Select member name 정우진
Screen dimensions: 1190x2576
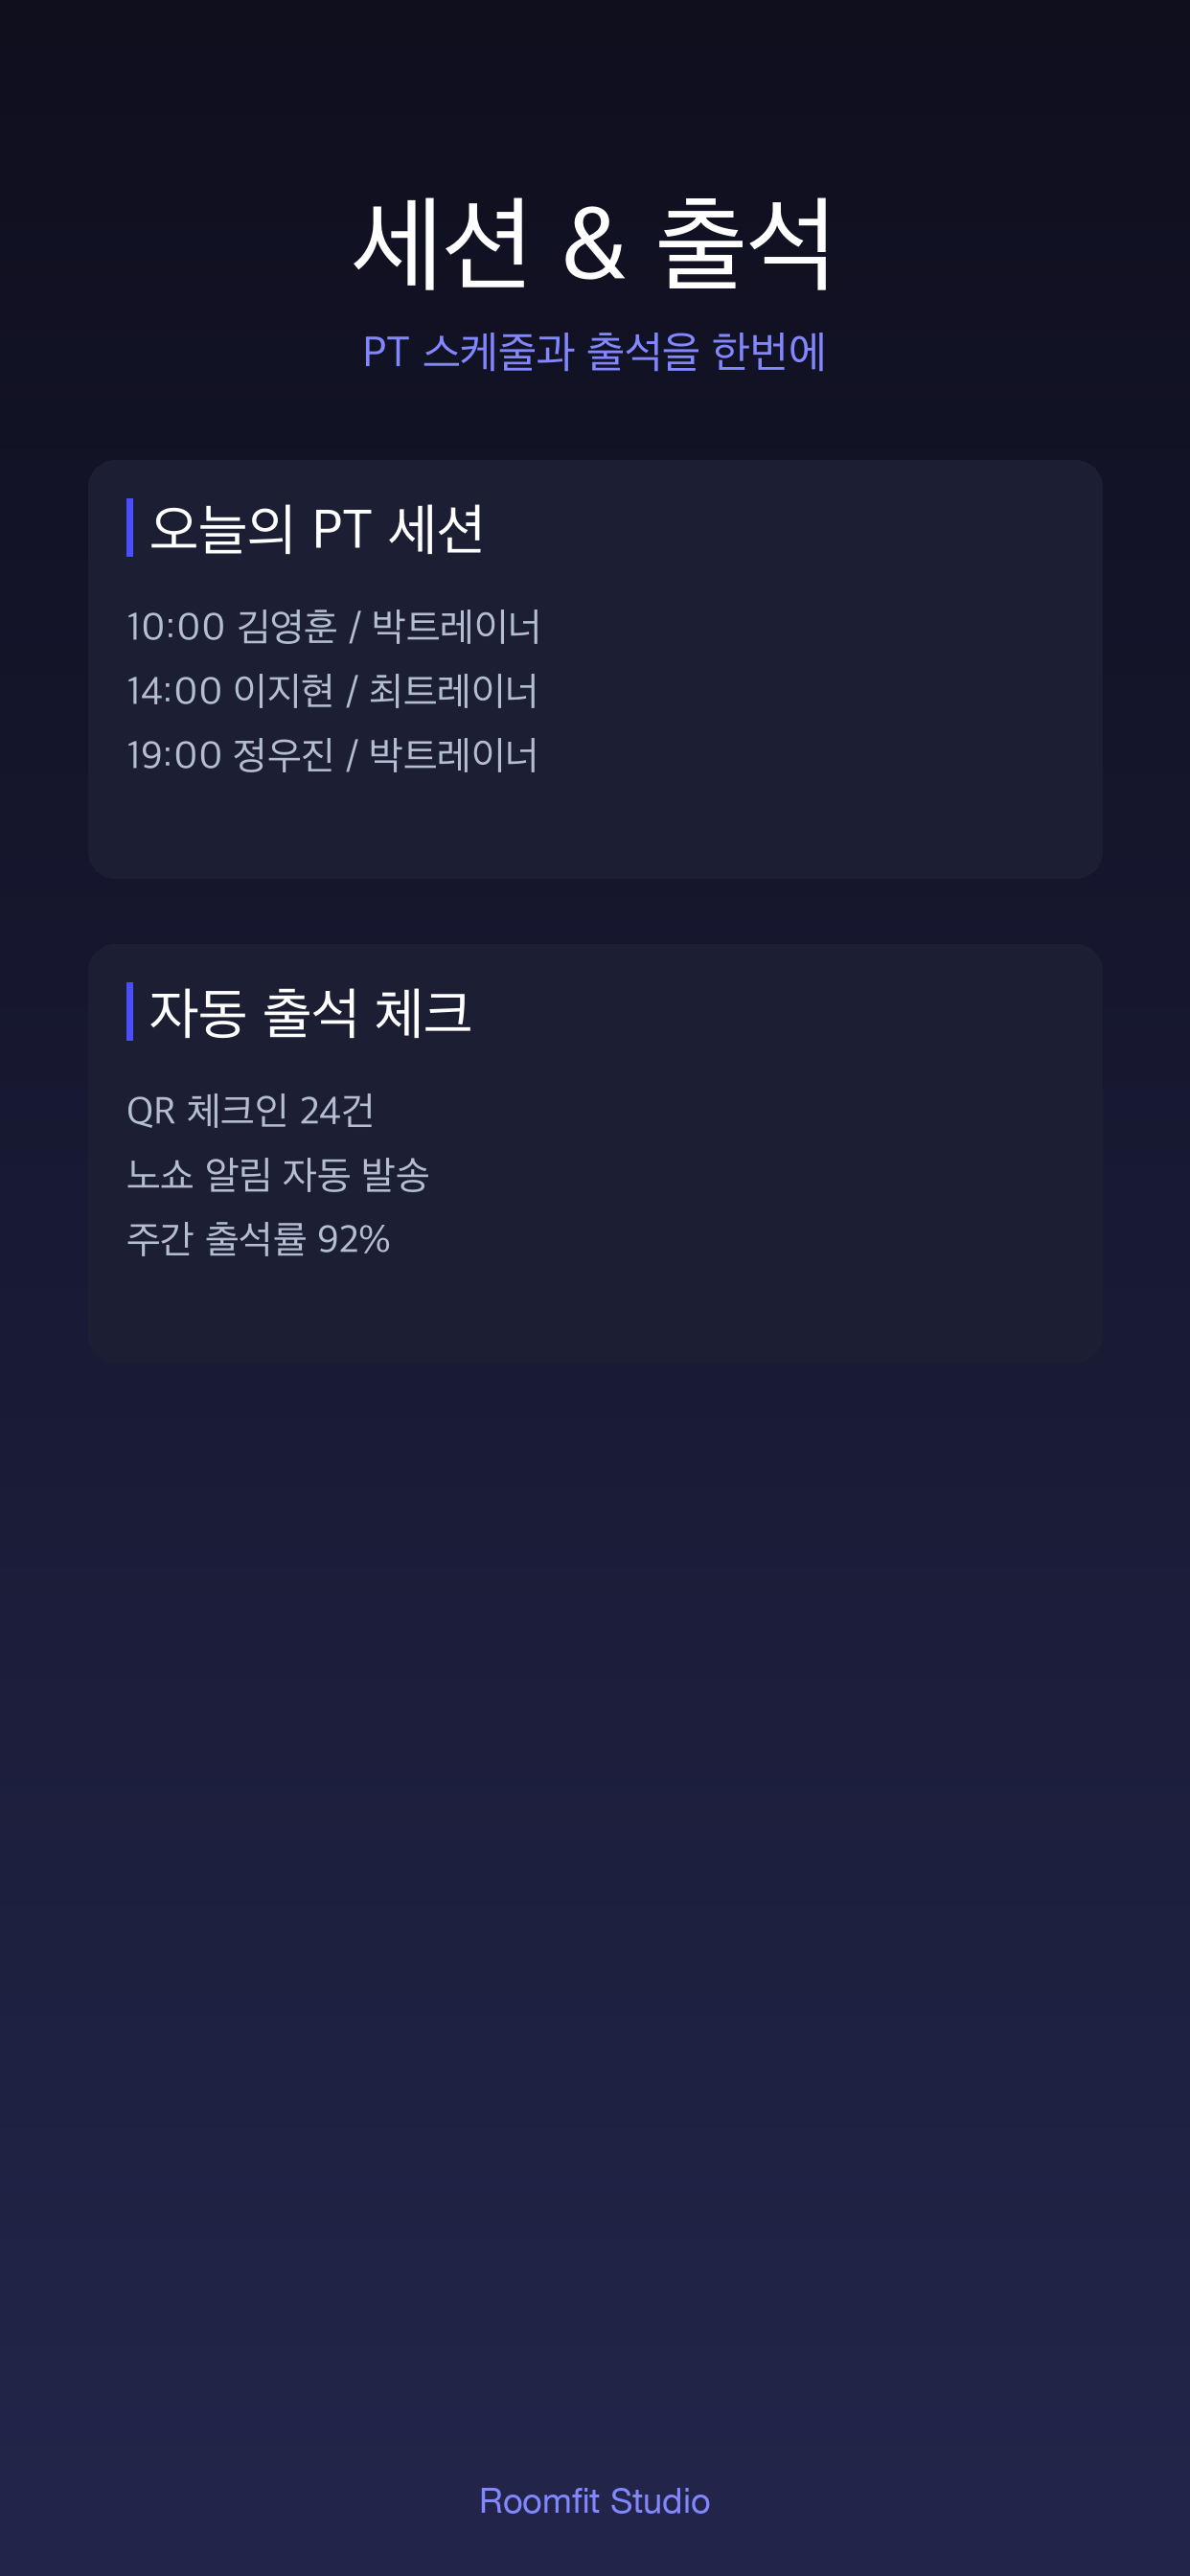[283, 755]
